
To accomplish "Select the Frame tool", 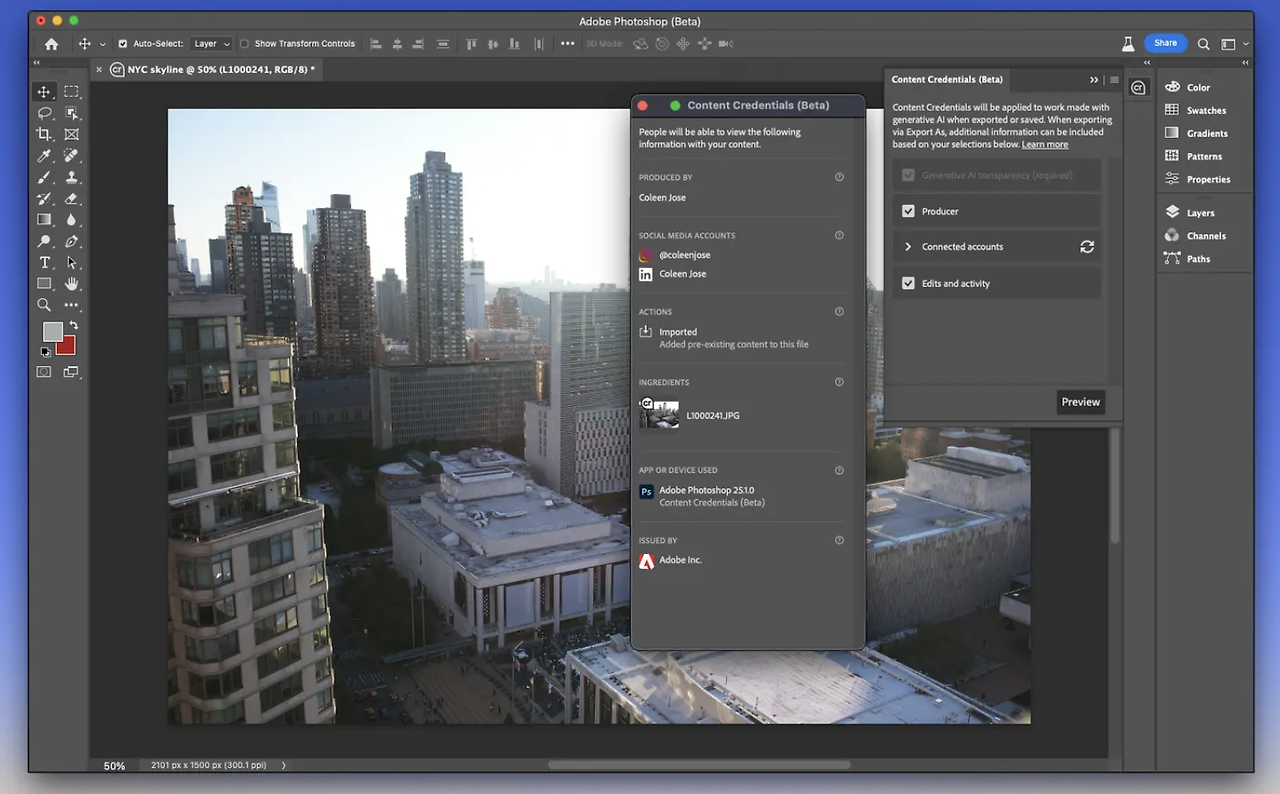I will 71,134.
